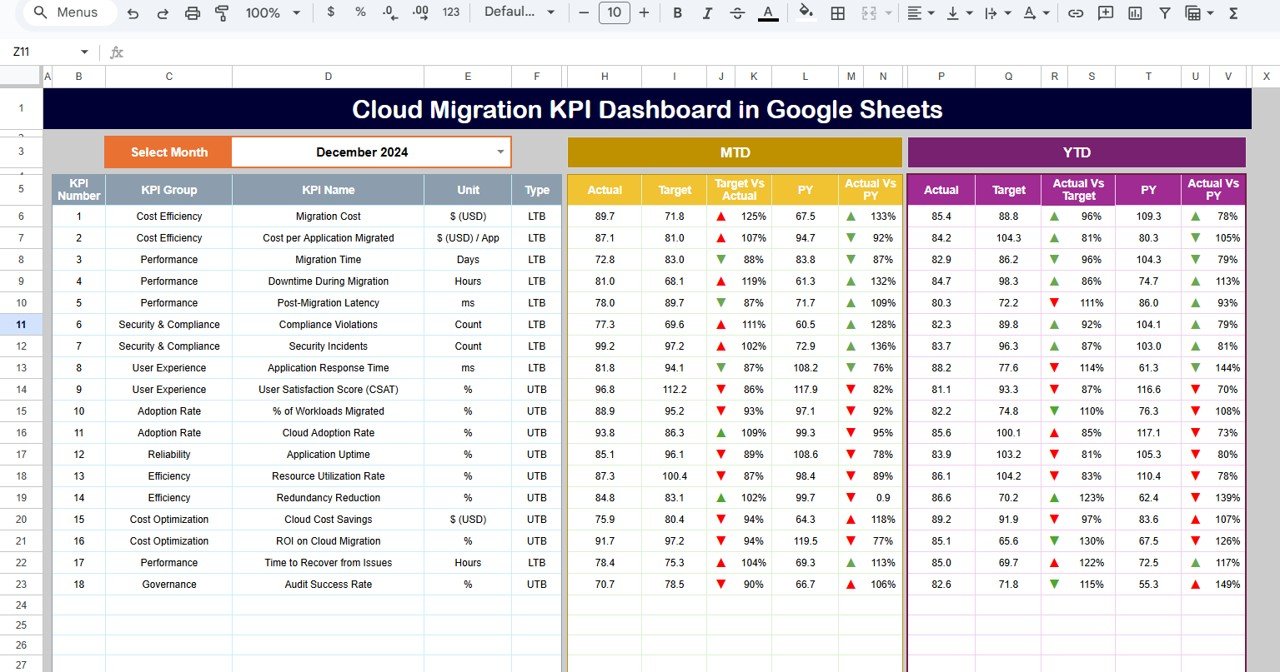Image resolution: width=1280 pixels, height=672 pixels.
Task: Toggle strikethrough formatting
Action: point(737,13)
